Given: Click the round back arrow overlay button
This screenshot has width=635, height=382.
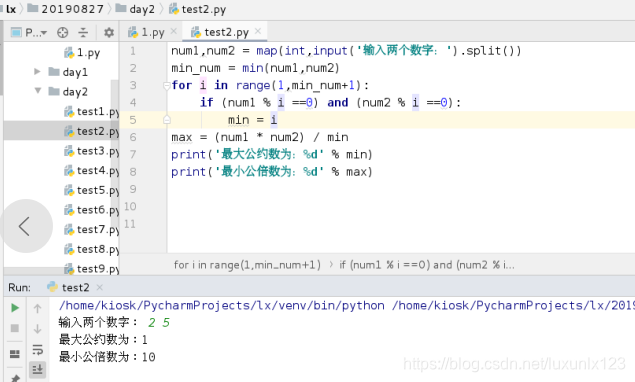Looking at the screenshot, I should coord(26,226).
